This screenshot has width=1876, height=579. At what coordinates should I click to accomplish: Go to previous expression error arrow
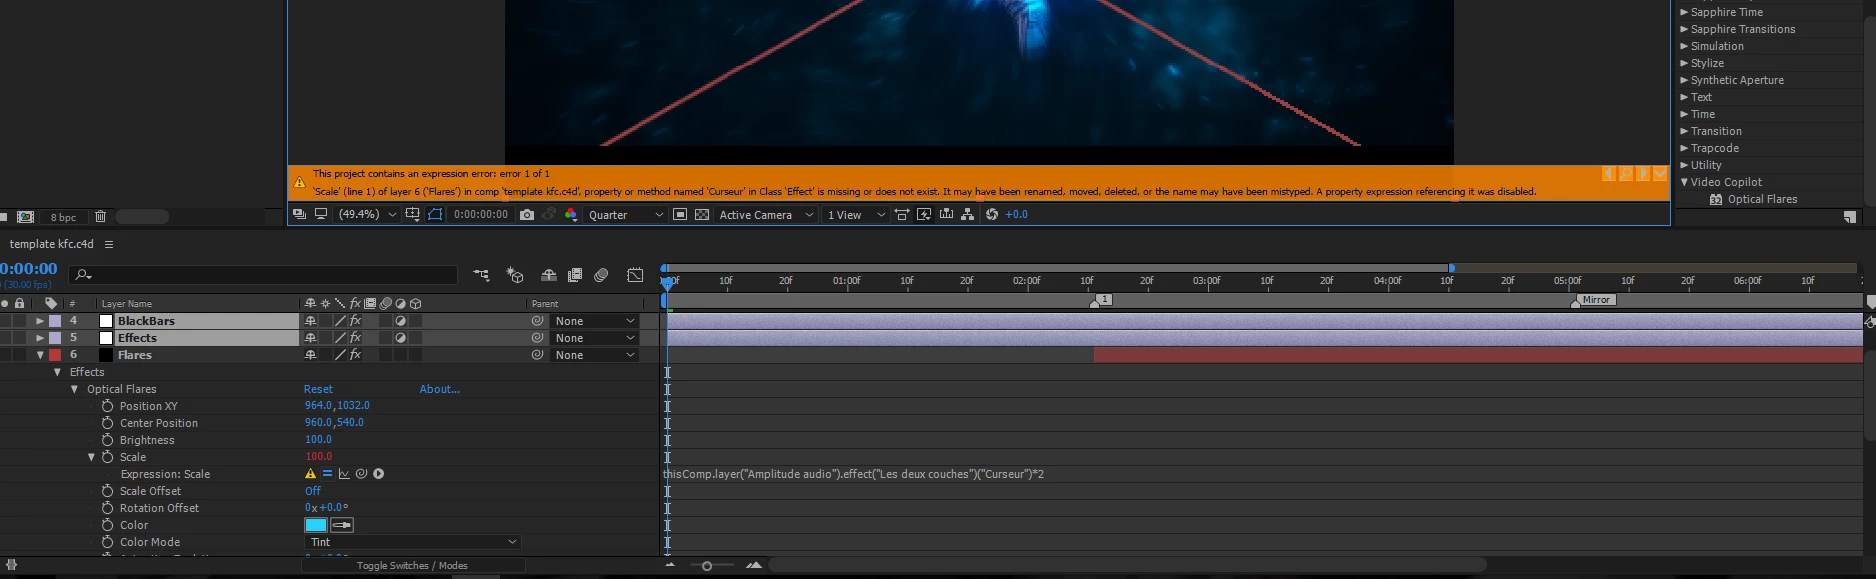pyautogui.click(x=1608, y=174)
